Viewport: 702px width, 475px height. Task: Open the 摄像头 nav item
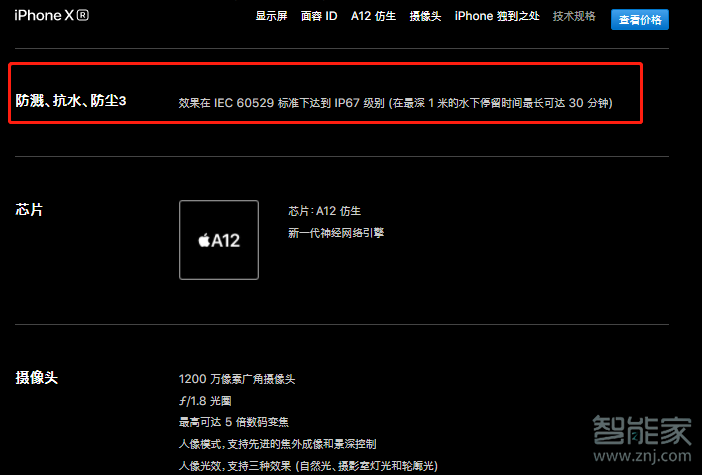(425, 16)
